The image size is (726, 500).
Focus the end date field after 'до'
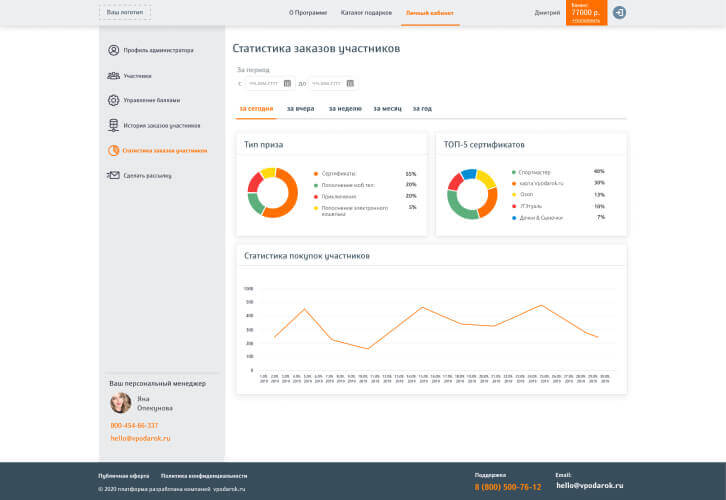(x=332, y=83)
